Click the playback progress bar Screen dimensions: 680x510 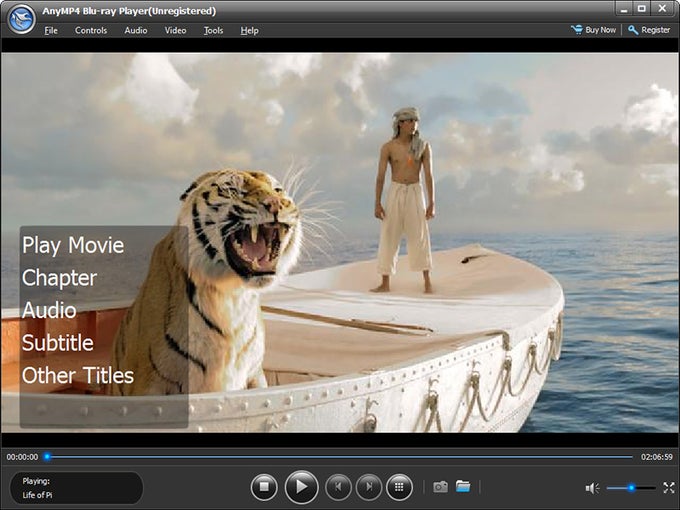point(340,457)
